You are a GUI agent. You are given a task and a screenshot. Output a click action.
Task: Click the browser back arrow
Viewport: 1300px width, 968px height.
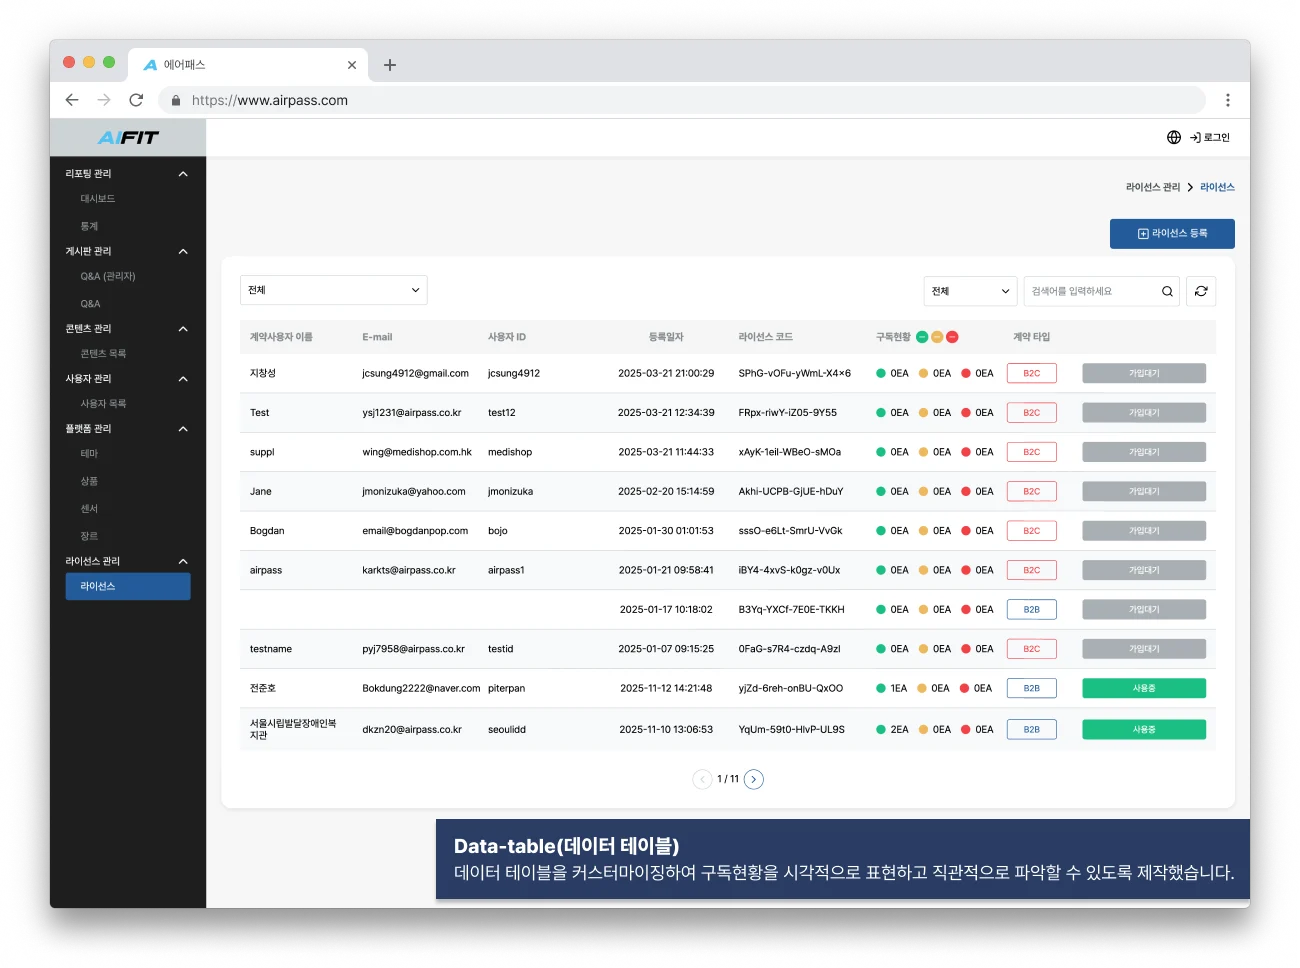72,100
